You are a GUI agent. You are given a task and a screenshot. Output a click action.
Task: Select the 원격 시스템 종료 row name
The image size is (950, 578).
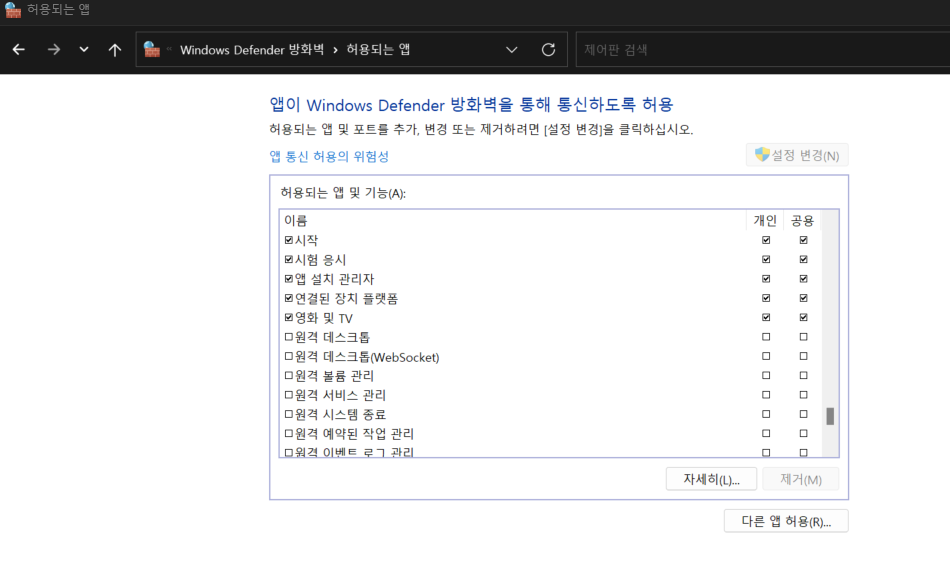tap(340, 414)
